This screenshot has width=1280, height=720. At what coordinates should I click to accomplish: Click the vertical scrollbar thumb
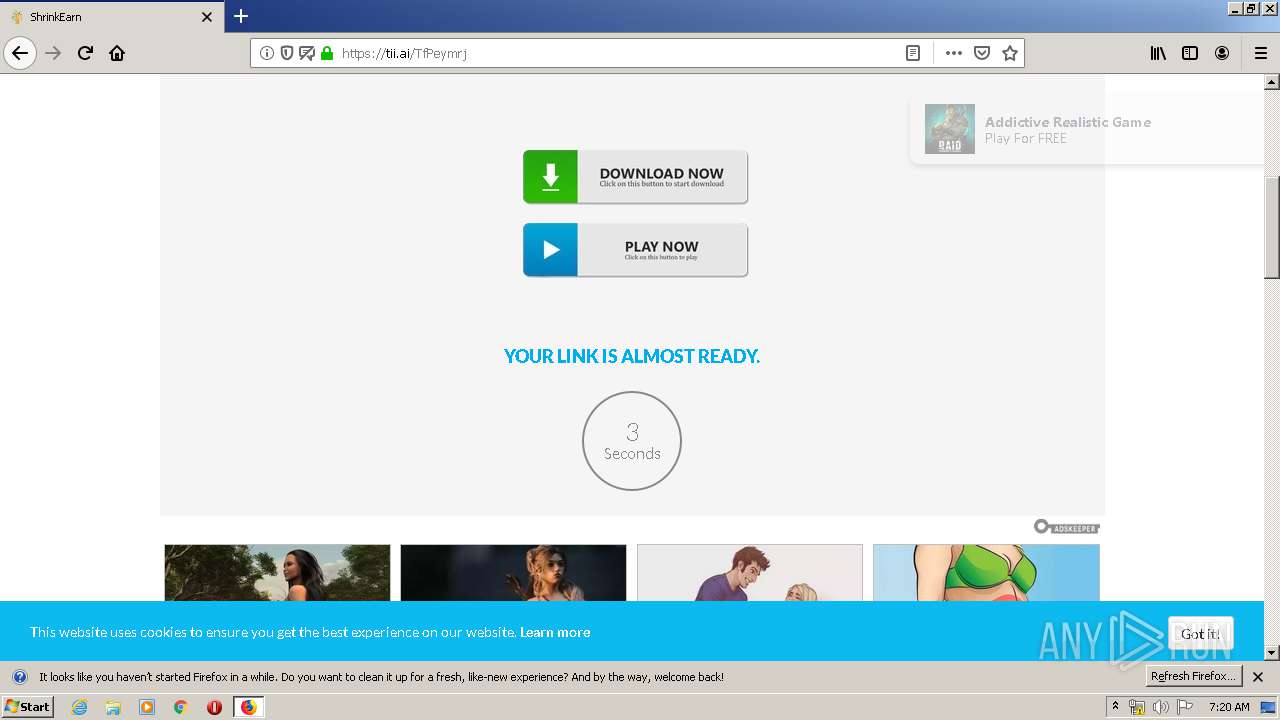(1272, 227)
